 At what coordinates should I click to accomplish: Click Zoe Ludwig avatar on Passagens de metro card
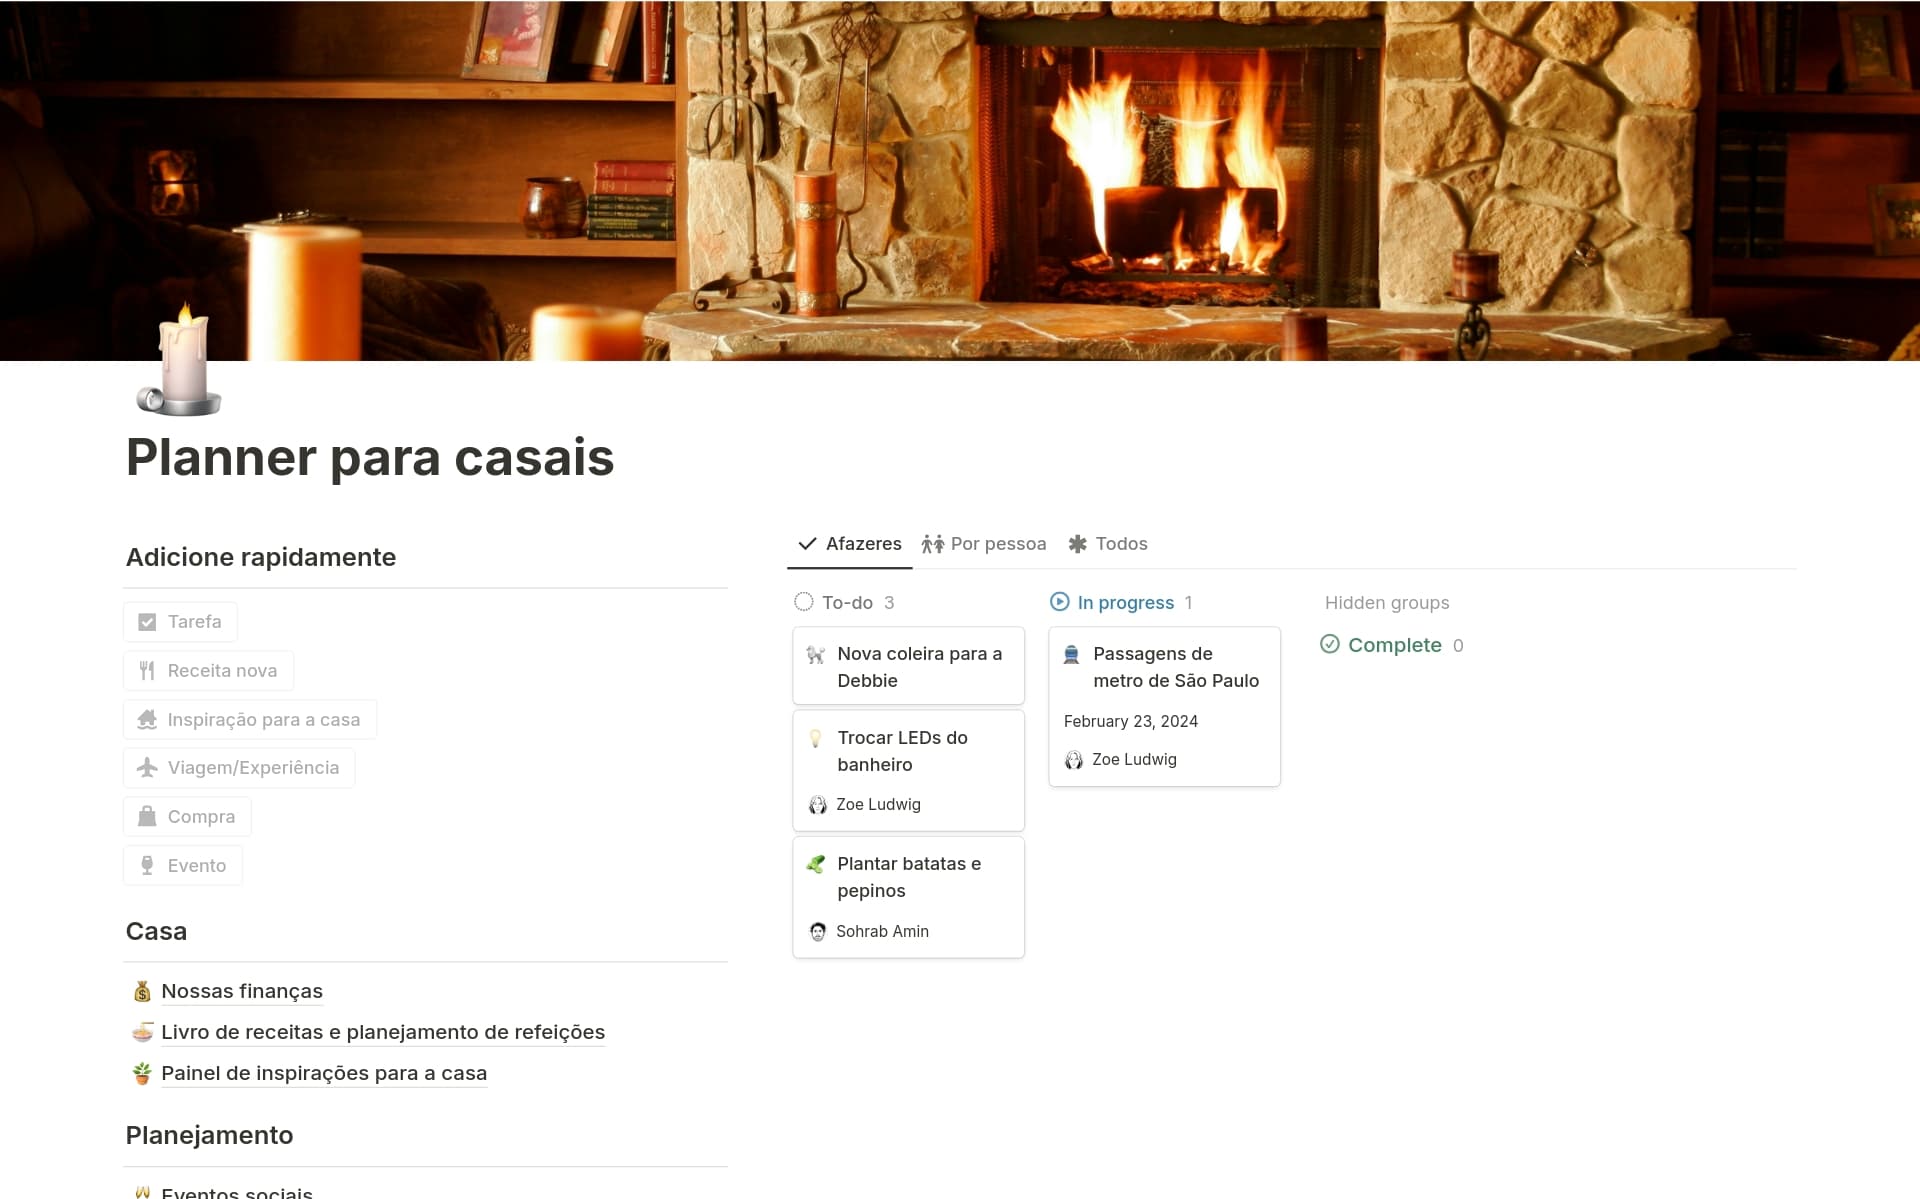(x=1074, y=760)
